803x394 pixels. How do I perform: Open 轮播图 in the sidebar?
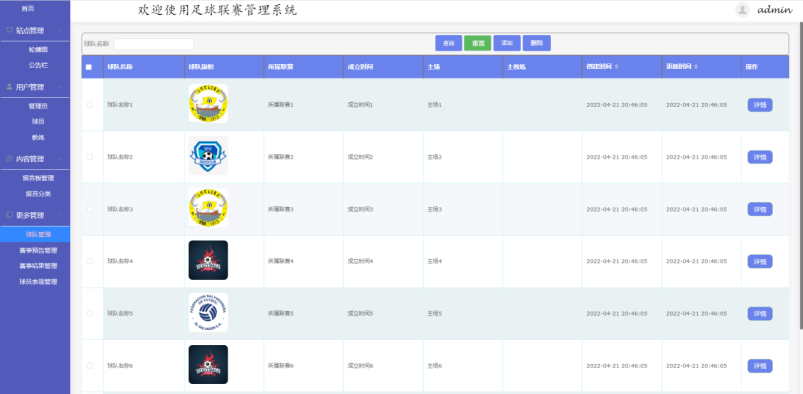pyautogui.click(x=38, y=50)
